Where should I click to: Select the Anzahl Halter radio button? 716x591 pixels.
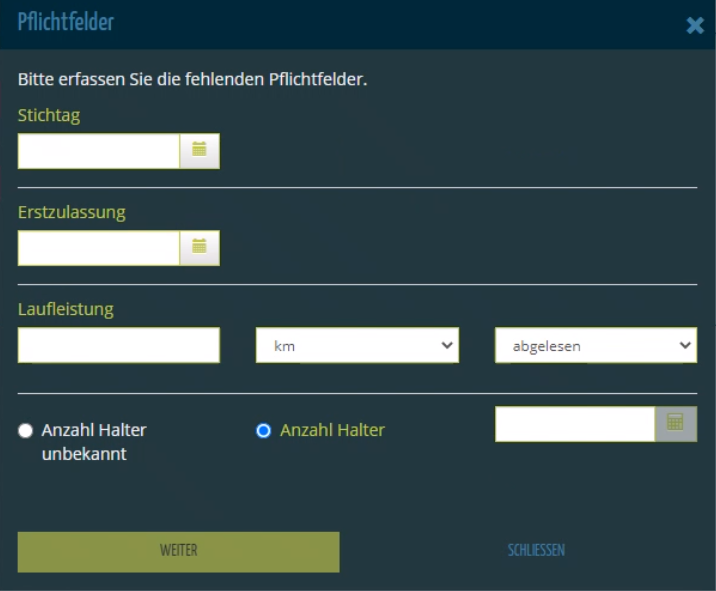(264, 431)
